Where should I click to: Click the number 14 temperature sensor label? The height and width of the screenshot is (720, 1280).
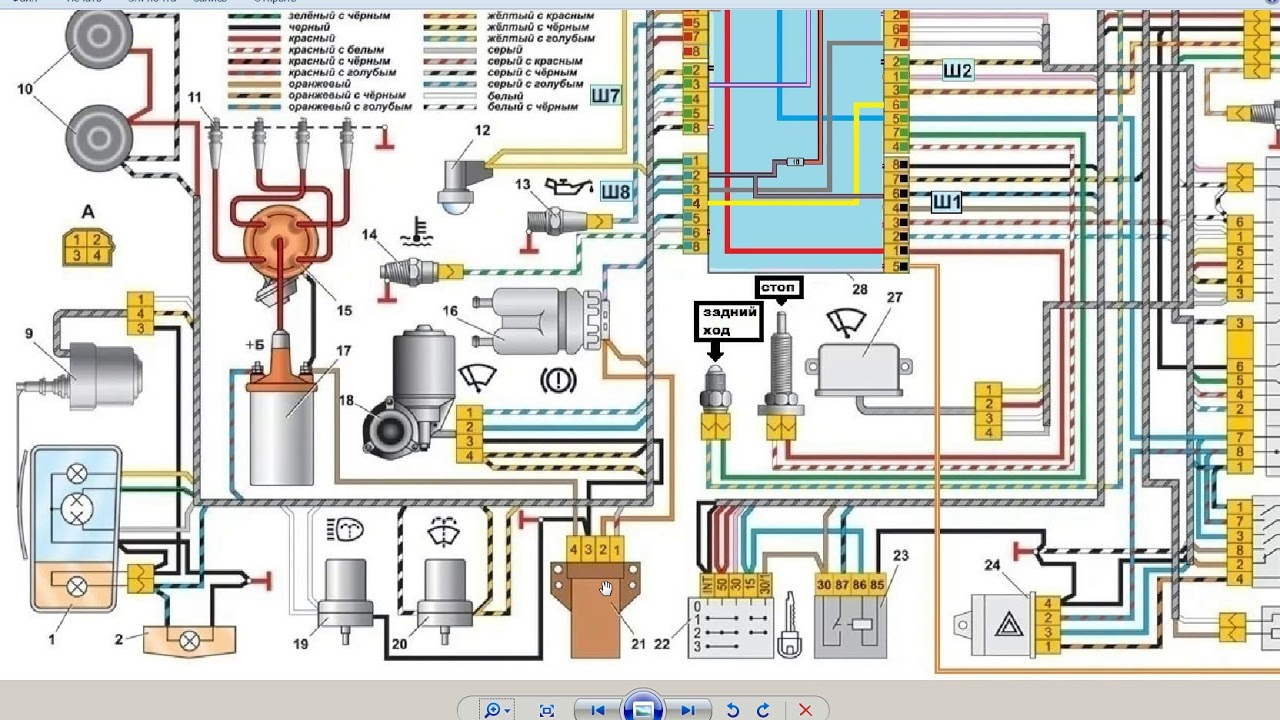370,235
